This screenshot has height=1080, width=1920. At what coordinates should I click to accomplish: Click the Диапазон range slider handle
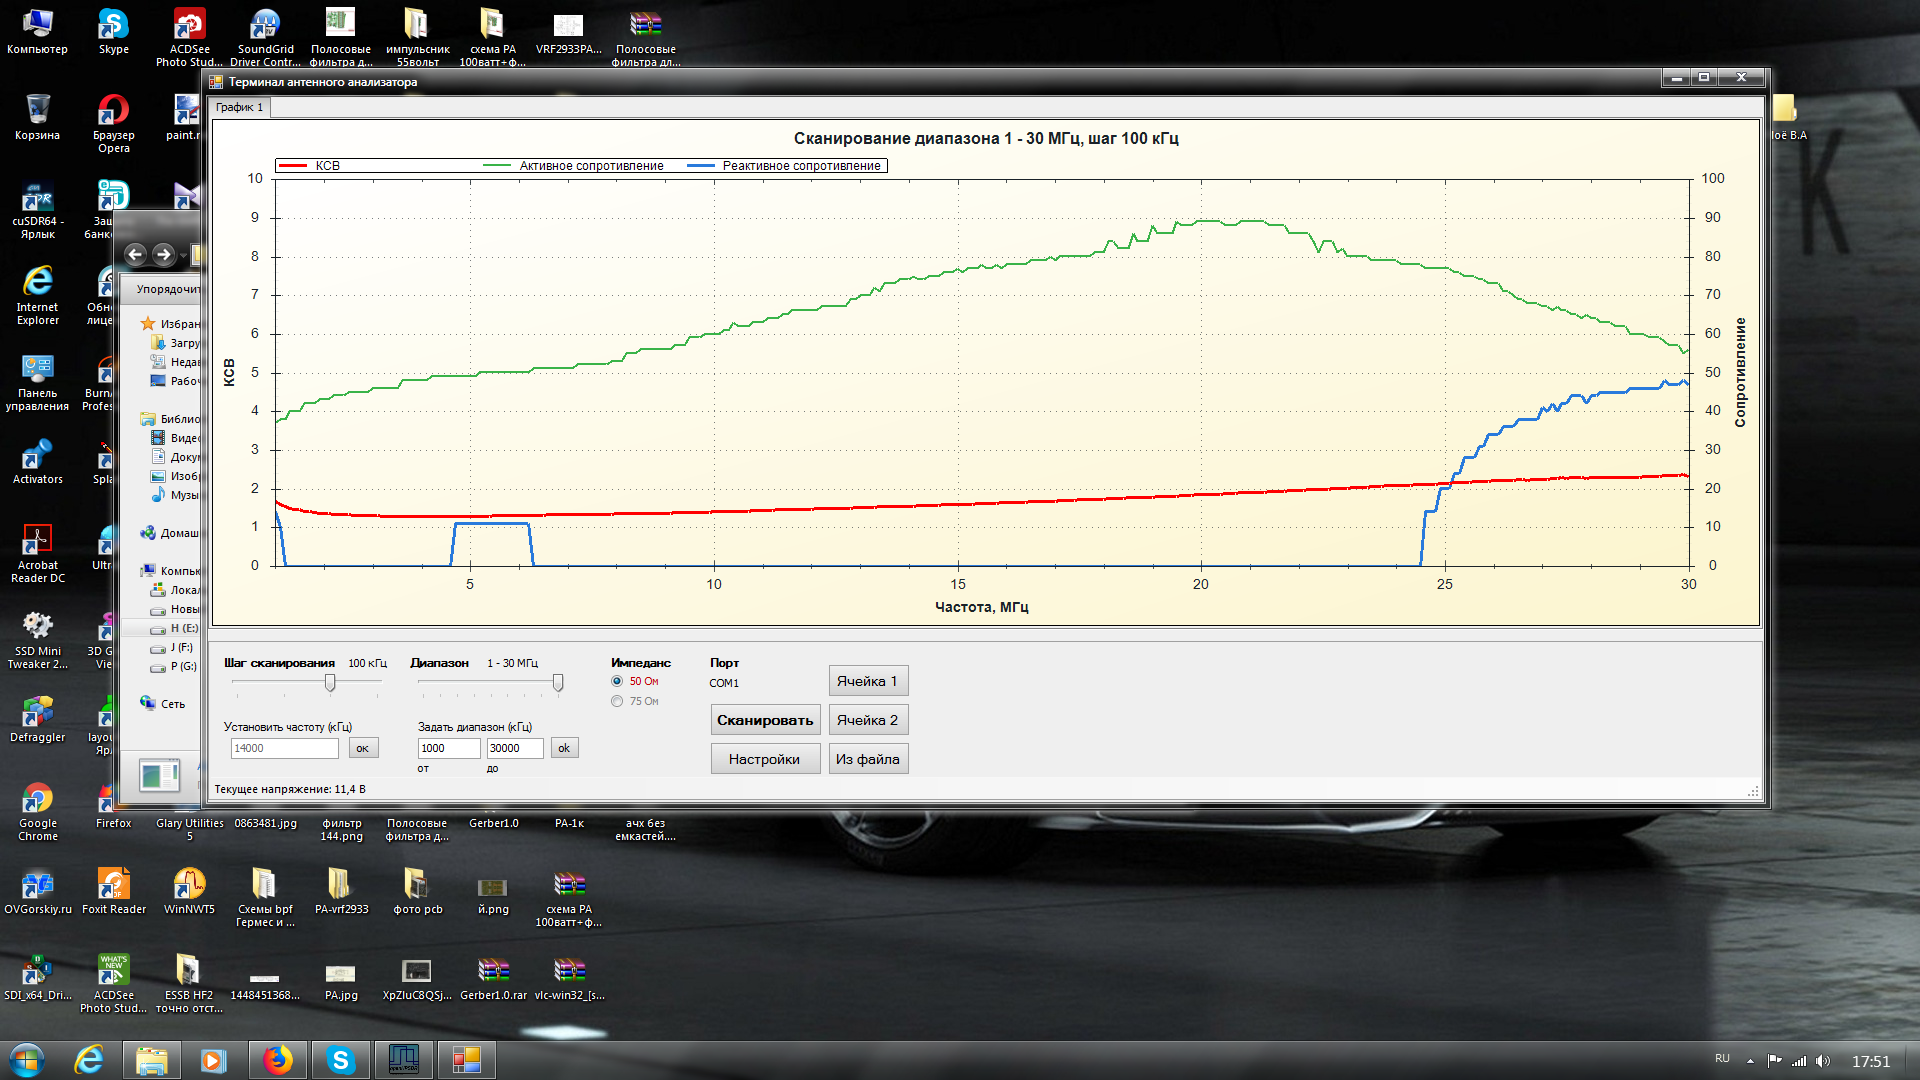(x=558, y=682)
